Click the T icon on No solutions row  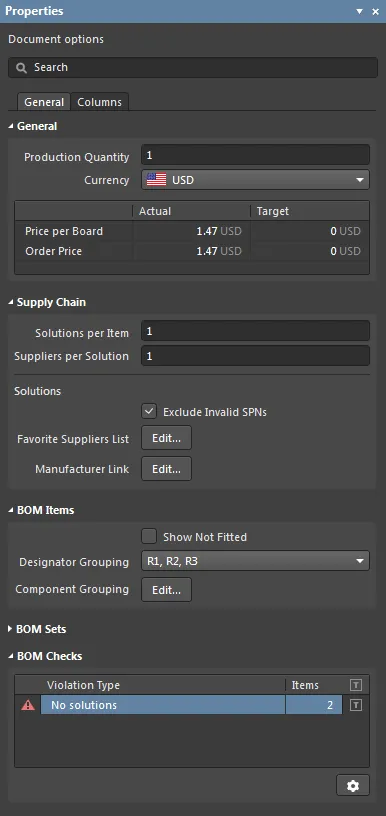point(356,705)
